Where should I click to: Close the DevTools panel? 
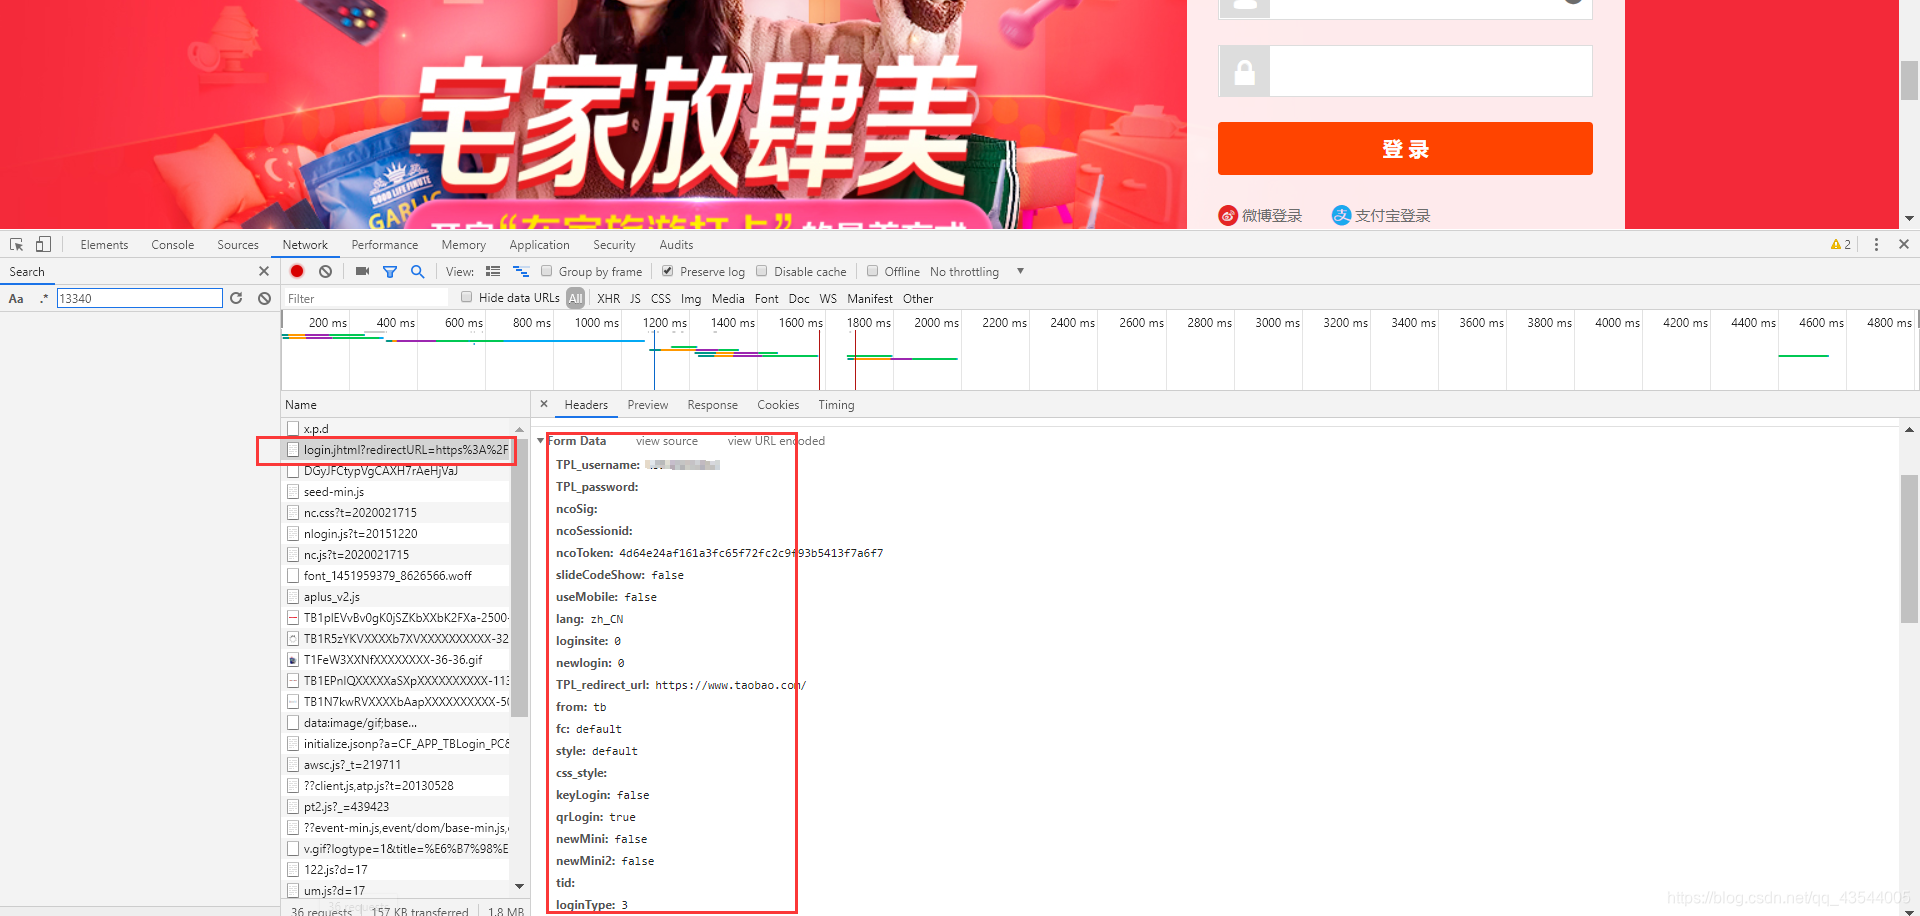tap(1904, 244)
